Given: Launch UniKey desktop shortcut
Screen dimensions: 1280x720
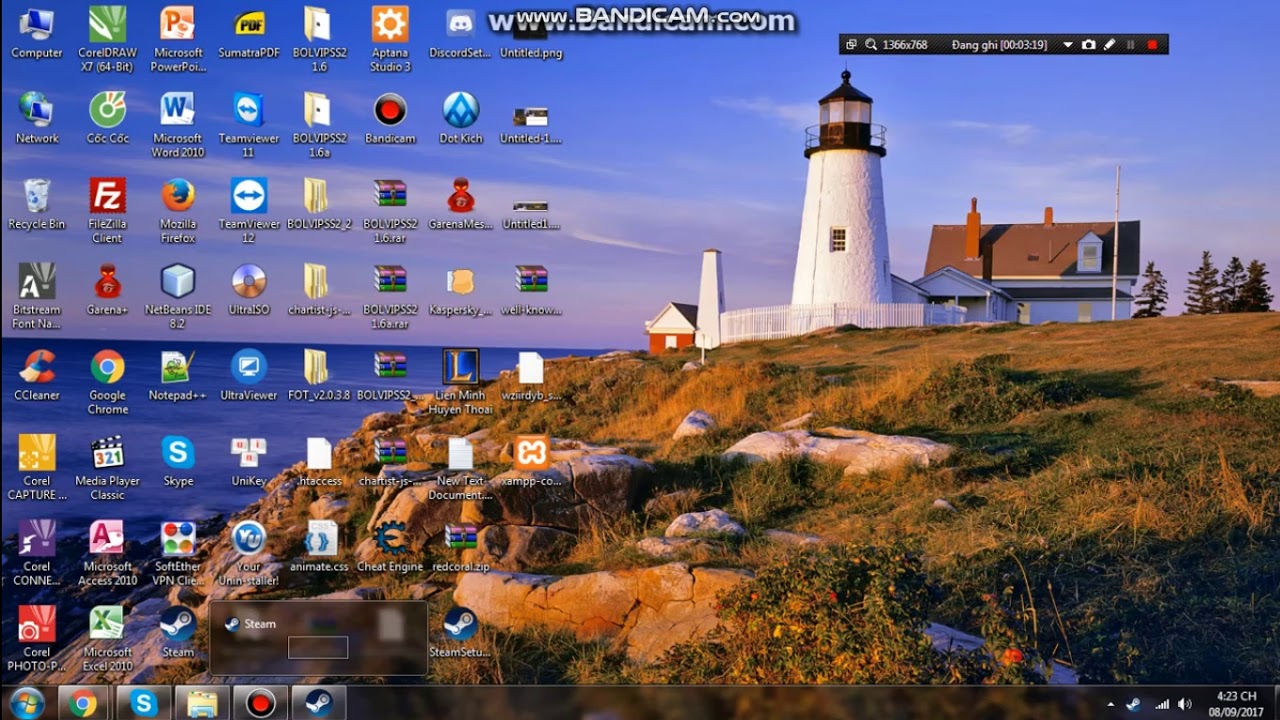Looking at the screenshot, I should coord(248,461).
